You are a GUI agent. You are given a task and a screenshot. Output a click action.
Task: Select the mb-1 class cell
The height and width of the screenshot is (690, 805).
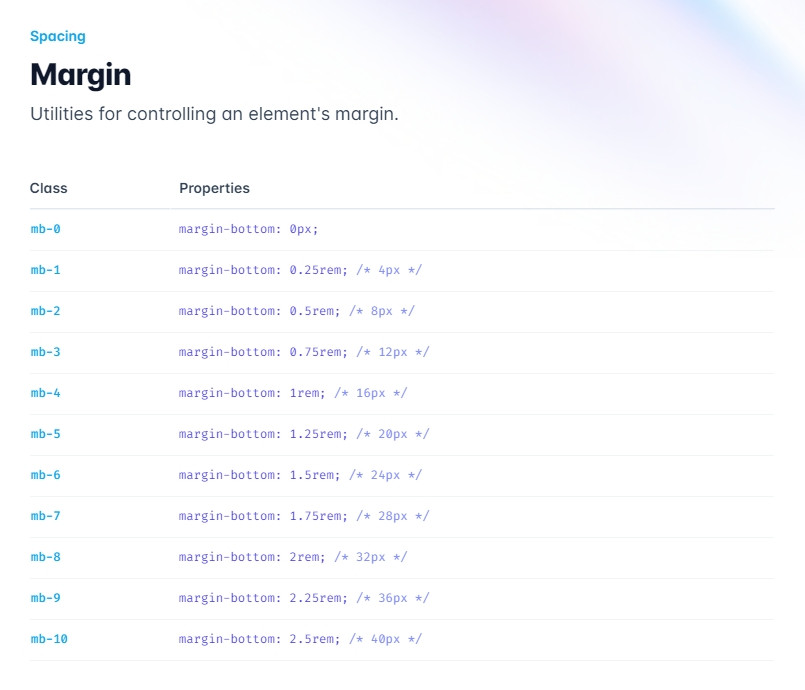point(45,270)
